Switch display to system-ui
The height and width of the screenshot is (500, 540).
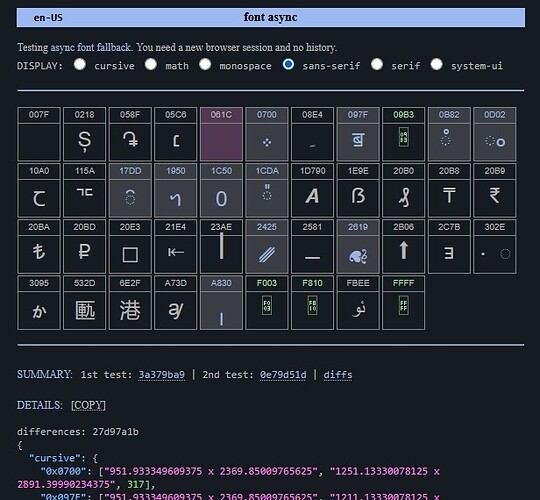point(436,64)
